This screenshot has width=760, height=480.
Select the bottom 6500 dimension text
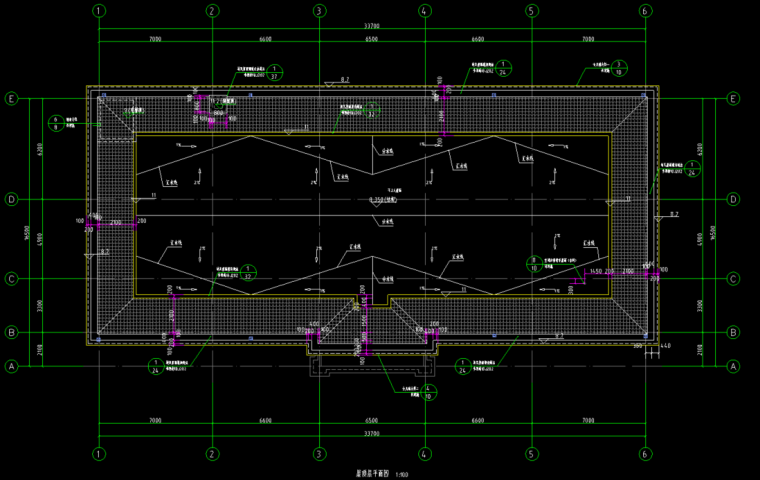pyautogui.click(x=371, y=422)
